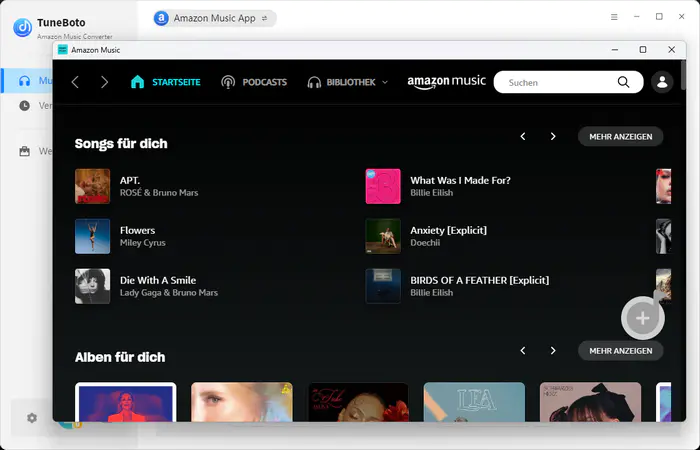Click the toolbox icon in the TuneBoto sidebar
Image resolution: width=700 pixels, height=450 pixels.
point(25,151)
